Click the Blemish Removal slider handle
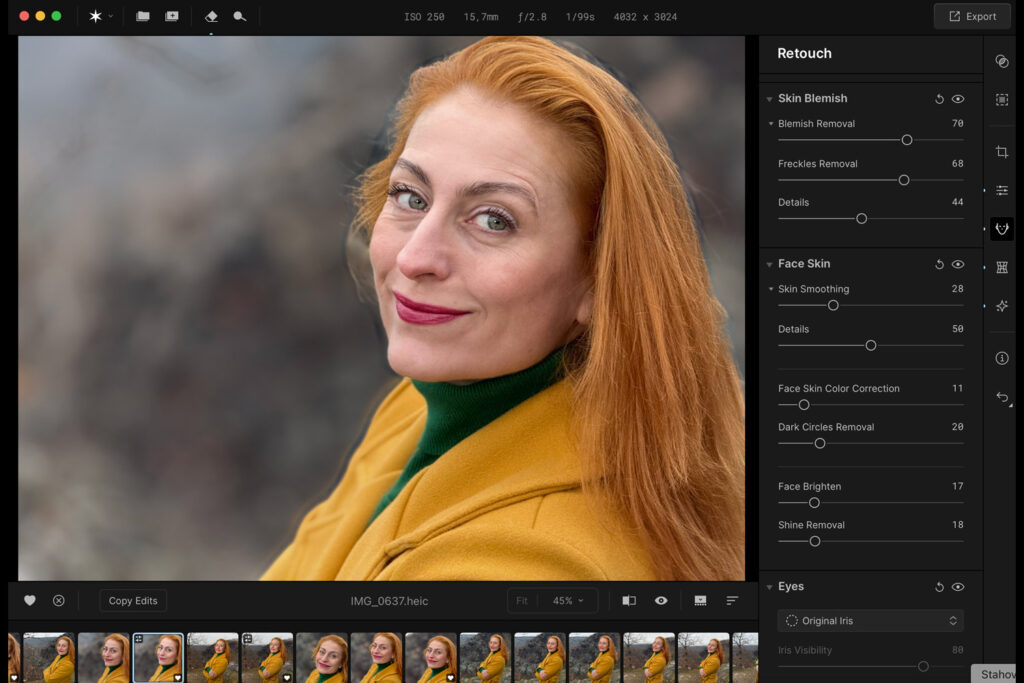The image size is (1024, 683). point(907,140)
